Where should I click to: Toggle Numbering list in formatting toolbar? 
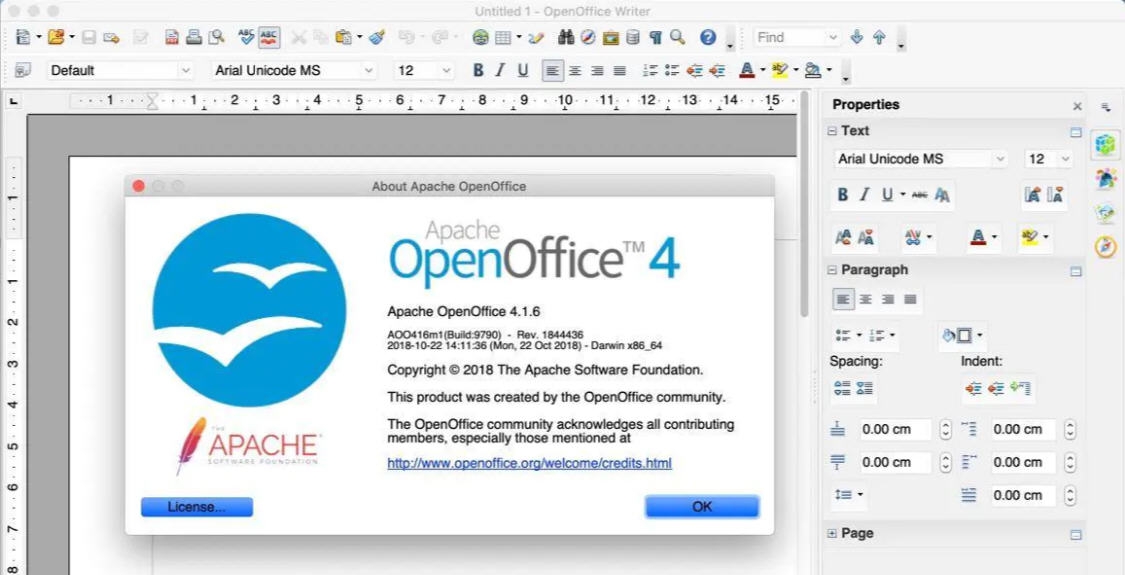[x=650, y=70]
